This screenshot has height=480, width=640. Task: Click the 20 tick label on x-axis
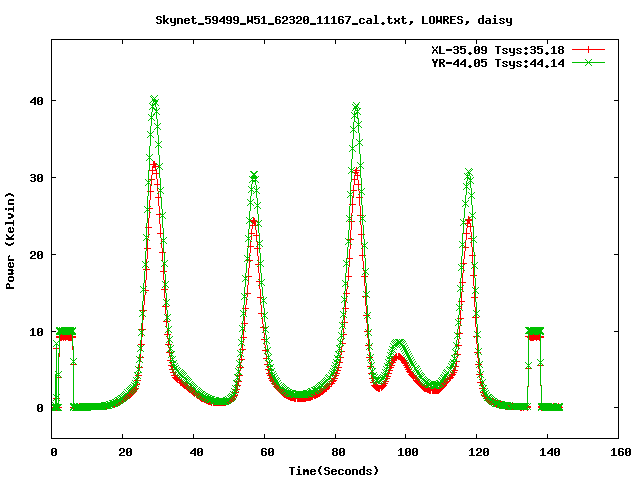(124, 452)
